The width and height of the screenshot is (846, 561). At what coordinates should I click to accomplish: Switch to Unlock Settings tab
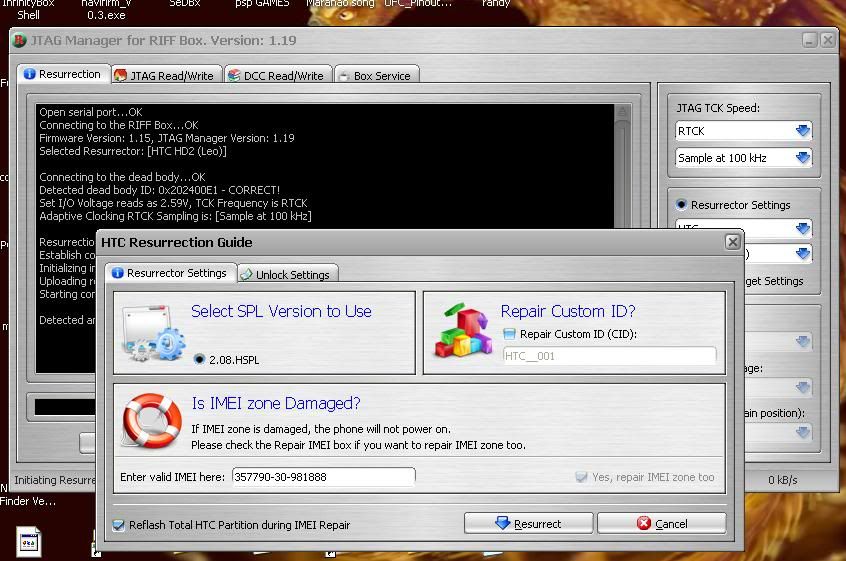pyautogui.click(x=288, y=275)
